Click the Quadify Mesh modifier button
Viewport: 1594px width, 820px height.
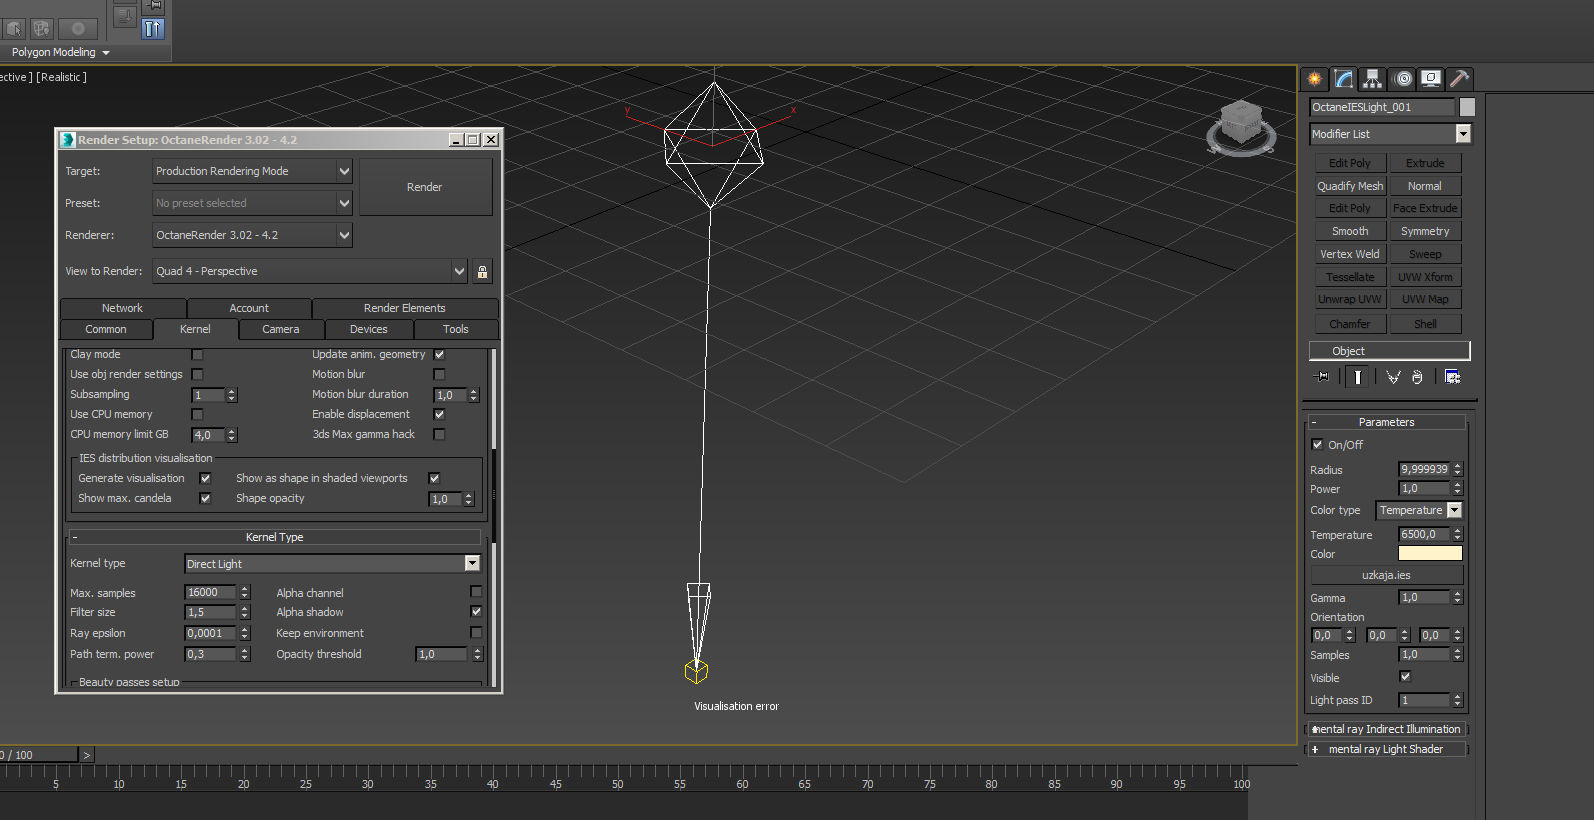1350,186
